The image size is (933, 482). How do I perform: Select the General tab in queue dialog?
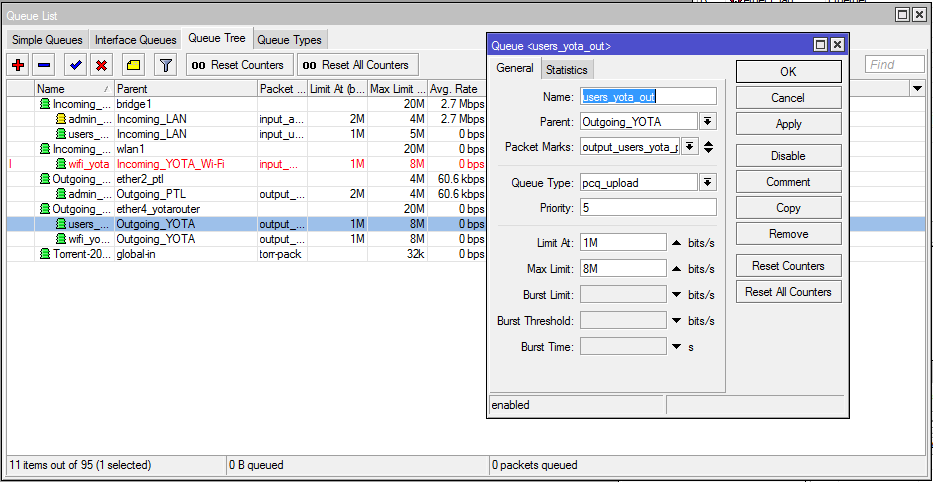(x=515, y=68)
